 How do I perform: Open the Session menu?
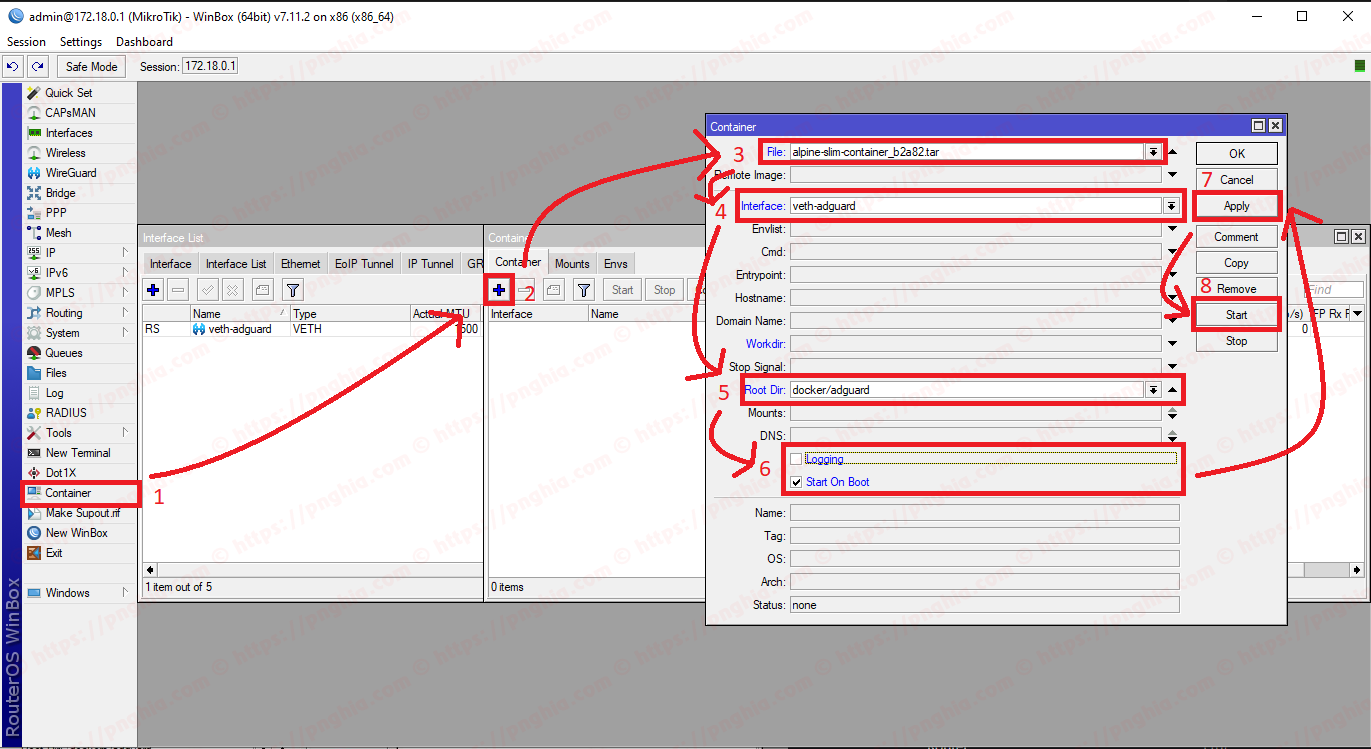coord(27,42)
